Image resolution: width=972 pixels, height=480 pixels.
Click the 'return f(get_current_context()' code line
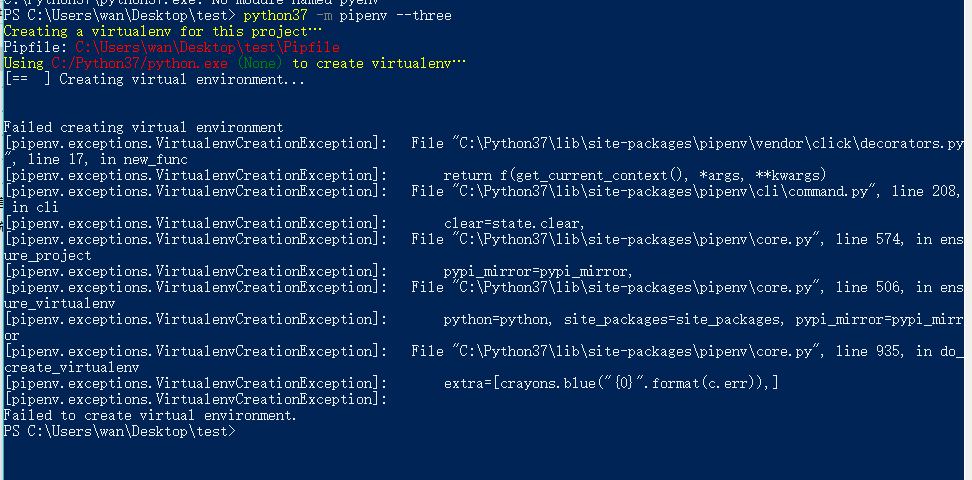(634, 176)
